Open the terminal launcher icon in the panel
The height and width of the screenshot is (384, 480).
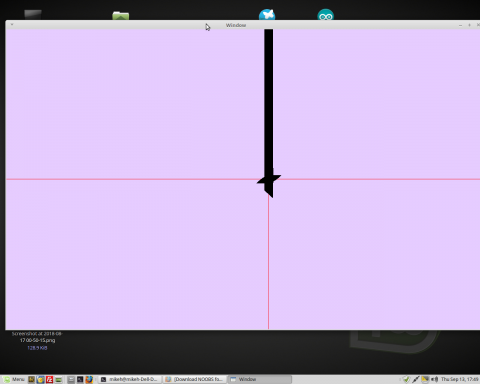[80, 379]
